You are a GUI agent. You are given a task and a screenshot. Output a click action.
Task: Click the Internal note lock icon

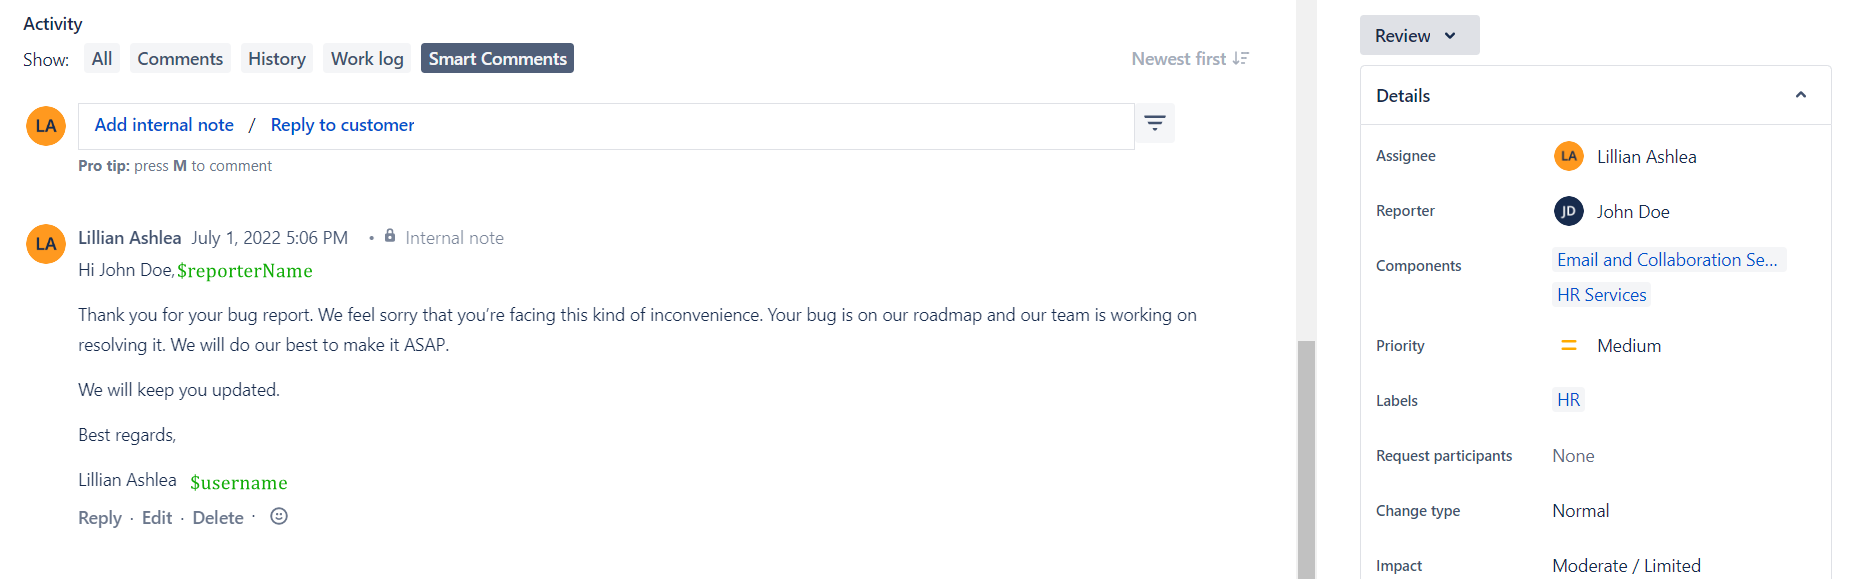click(390, 236)
